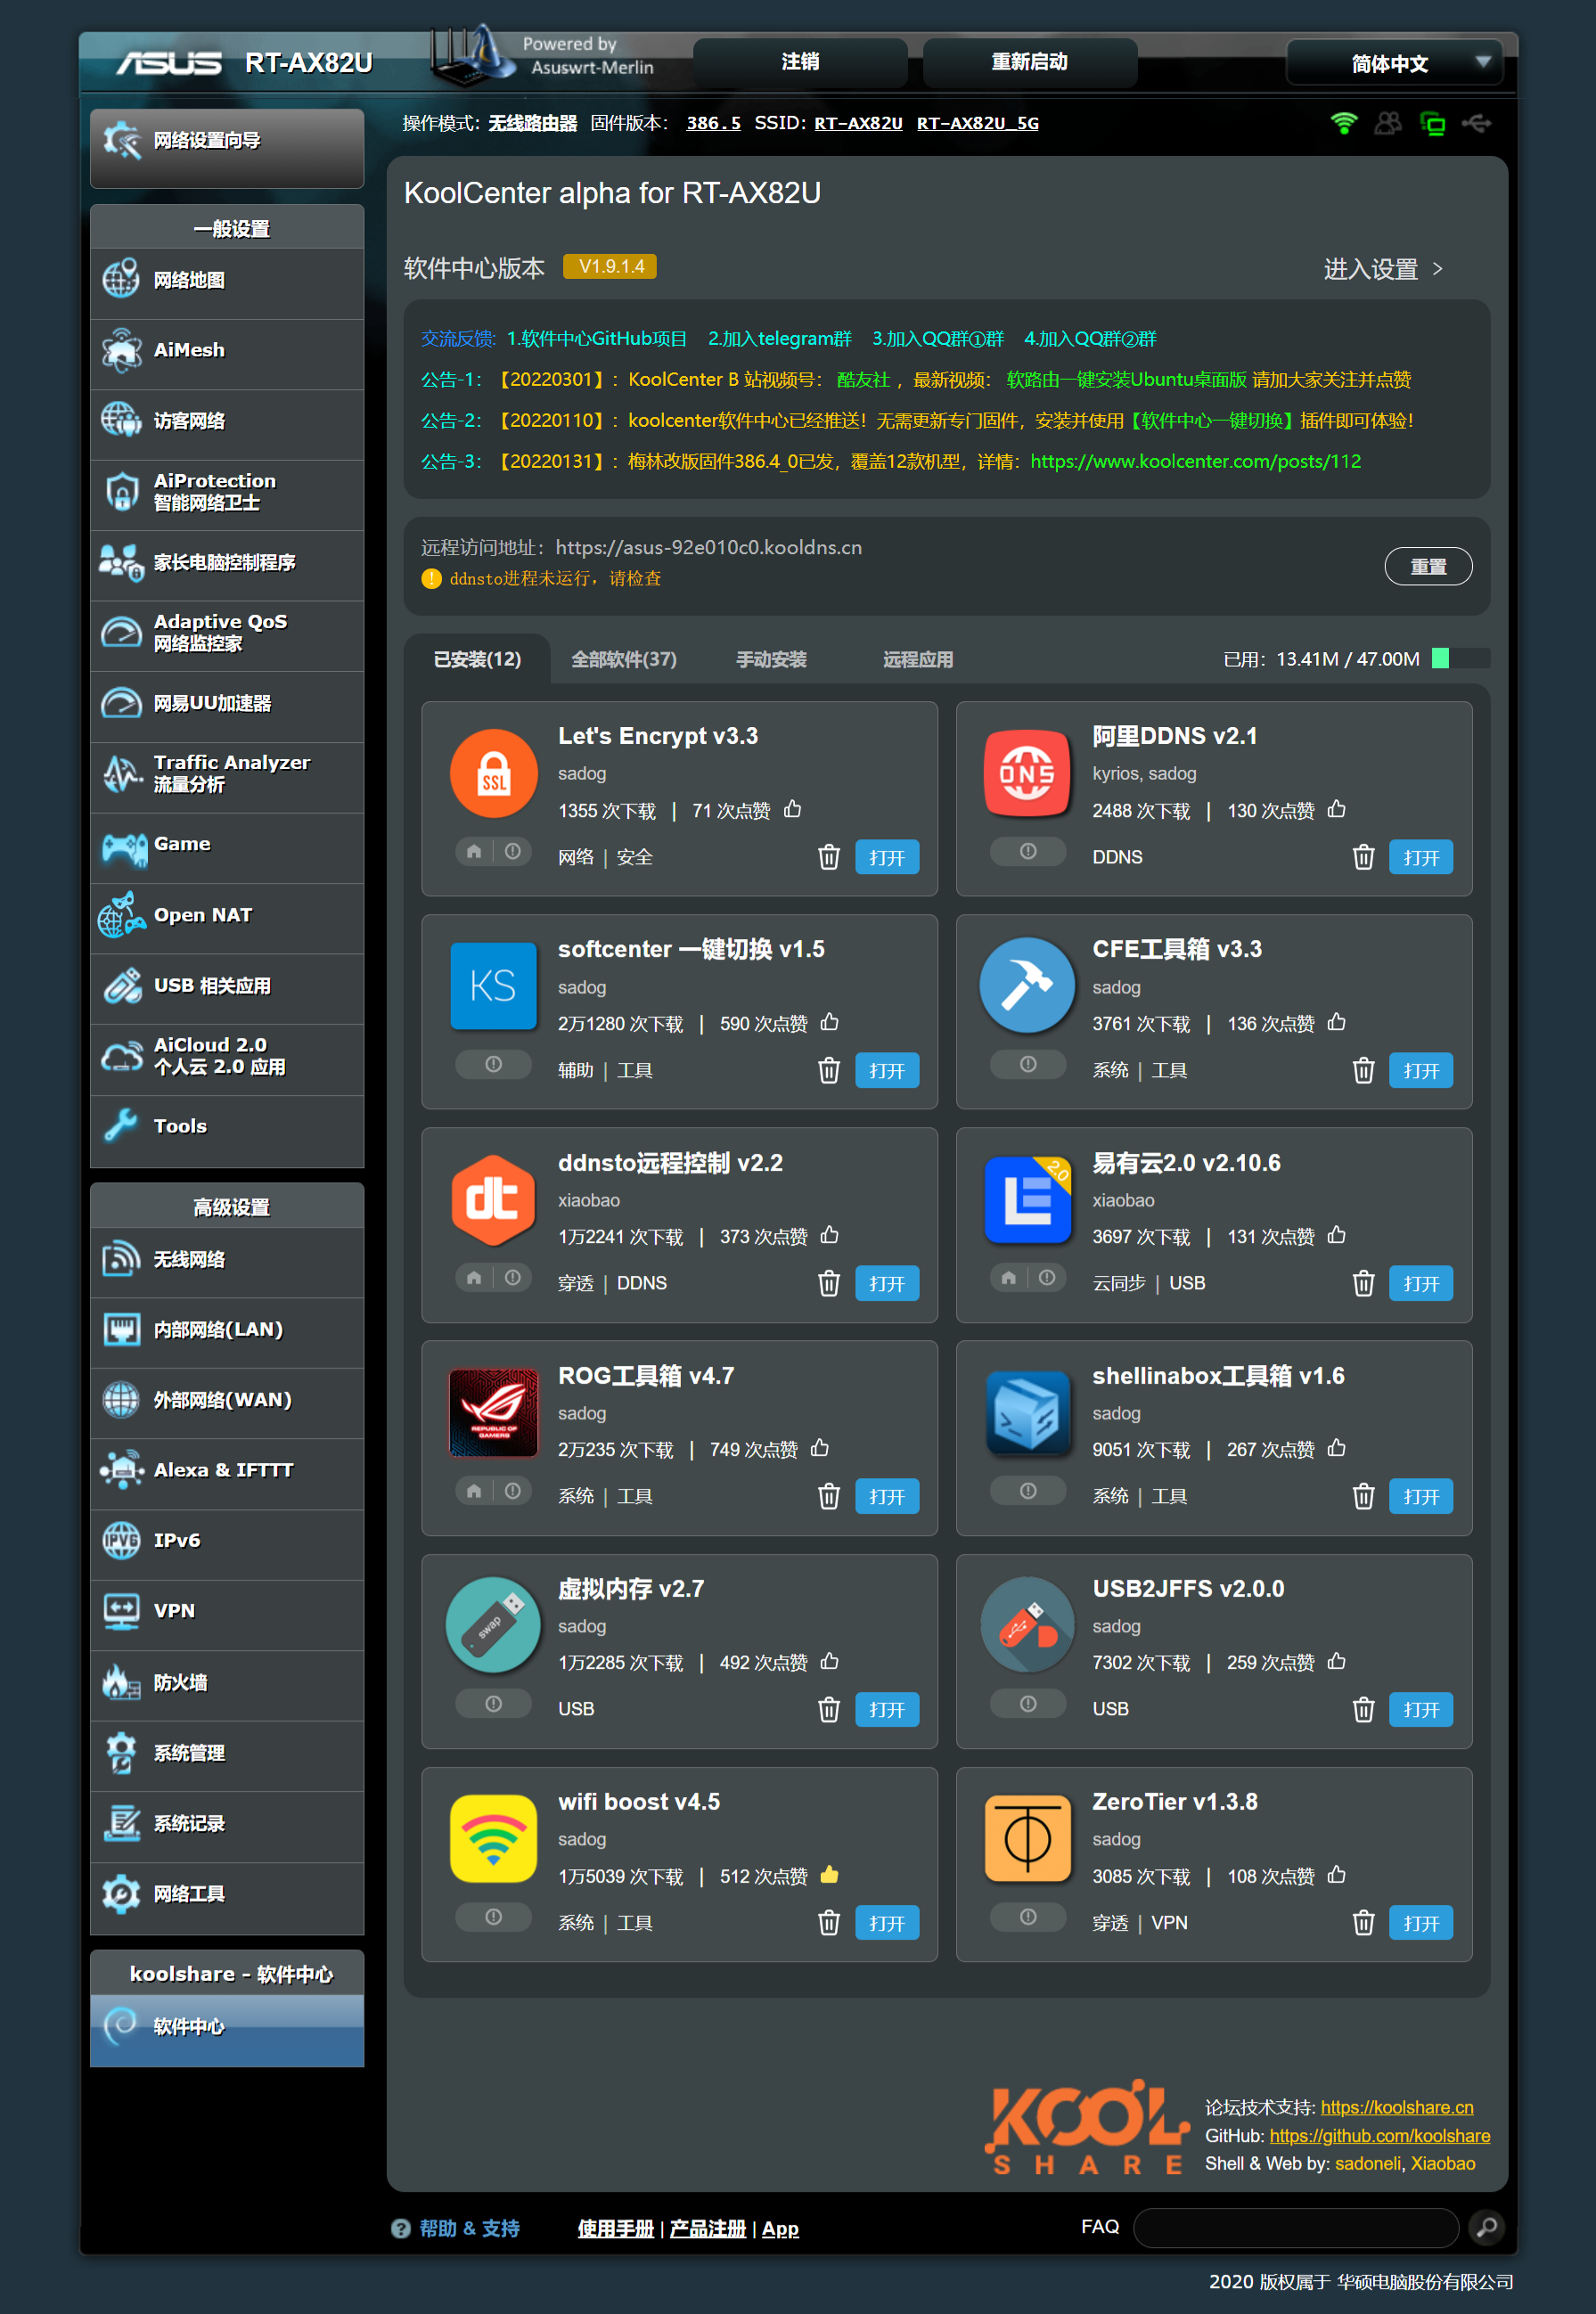Click the home pill icon under ddnsto
The image size is (1596, 2314).
(474, 1277)
